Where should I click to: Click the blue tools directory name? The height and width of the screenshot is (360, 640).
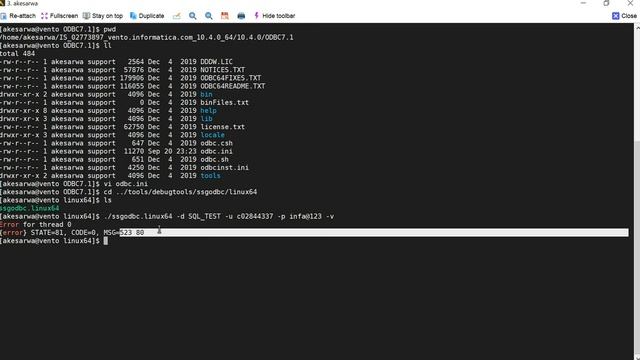click(x=210, y=176)
